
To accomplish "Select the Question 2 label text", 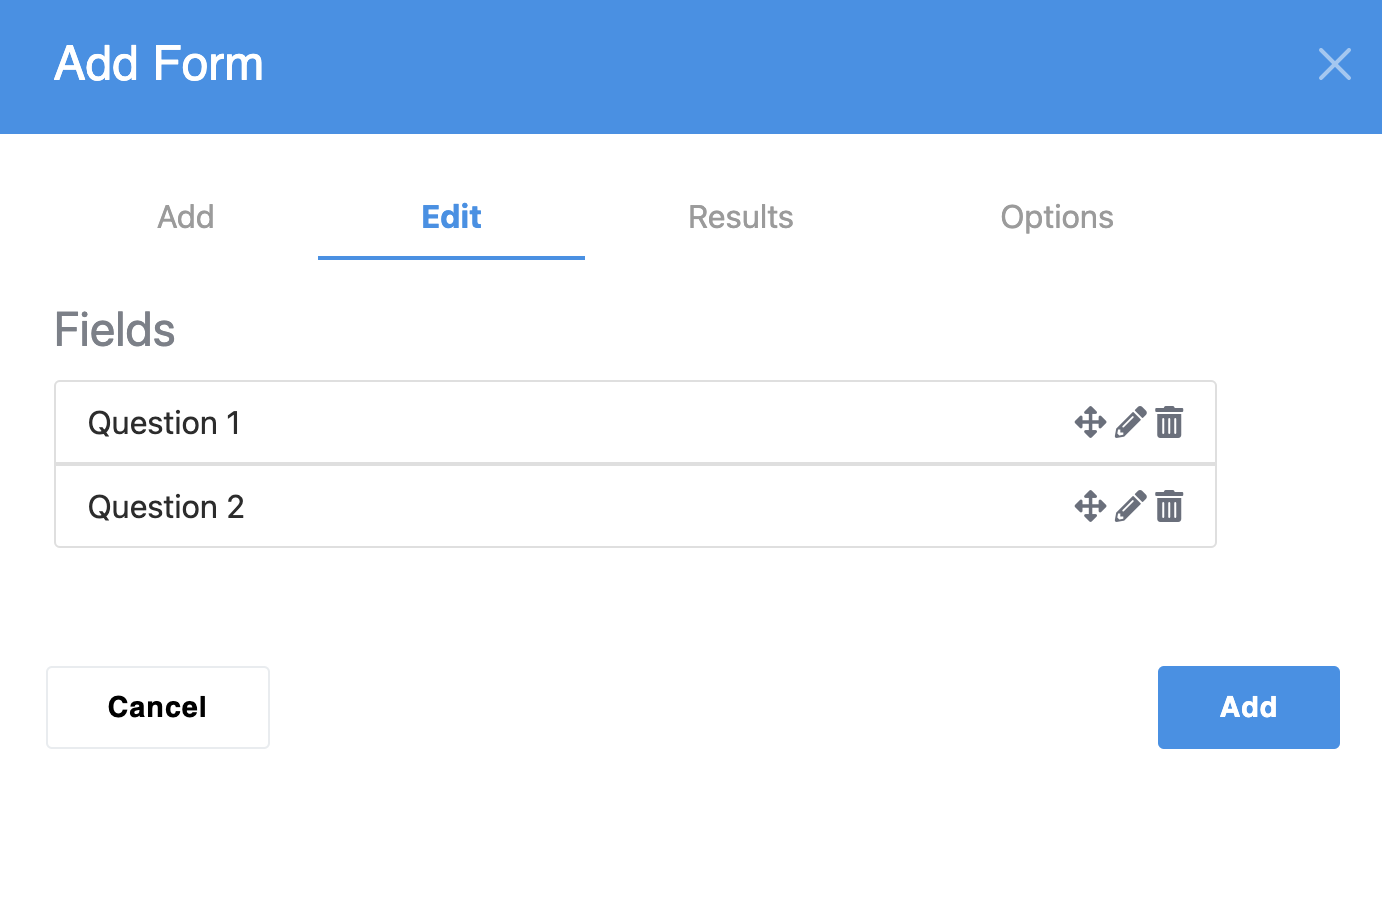I will point(166,507).
